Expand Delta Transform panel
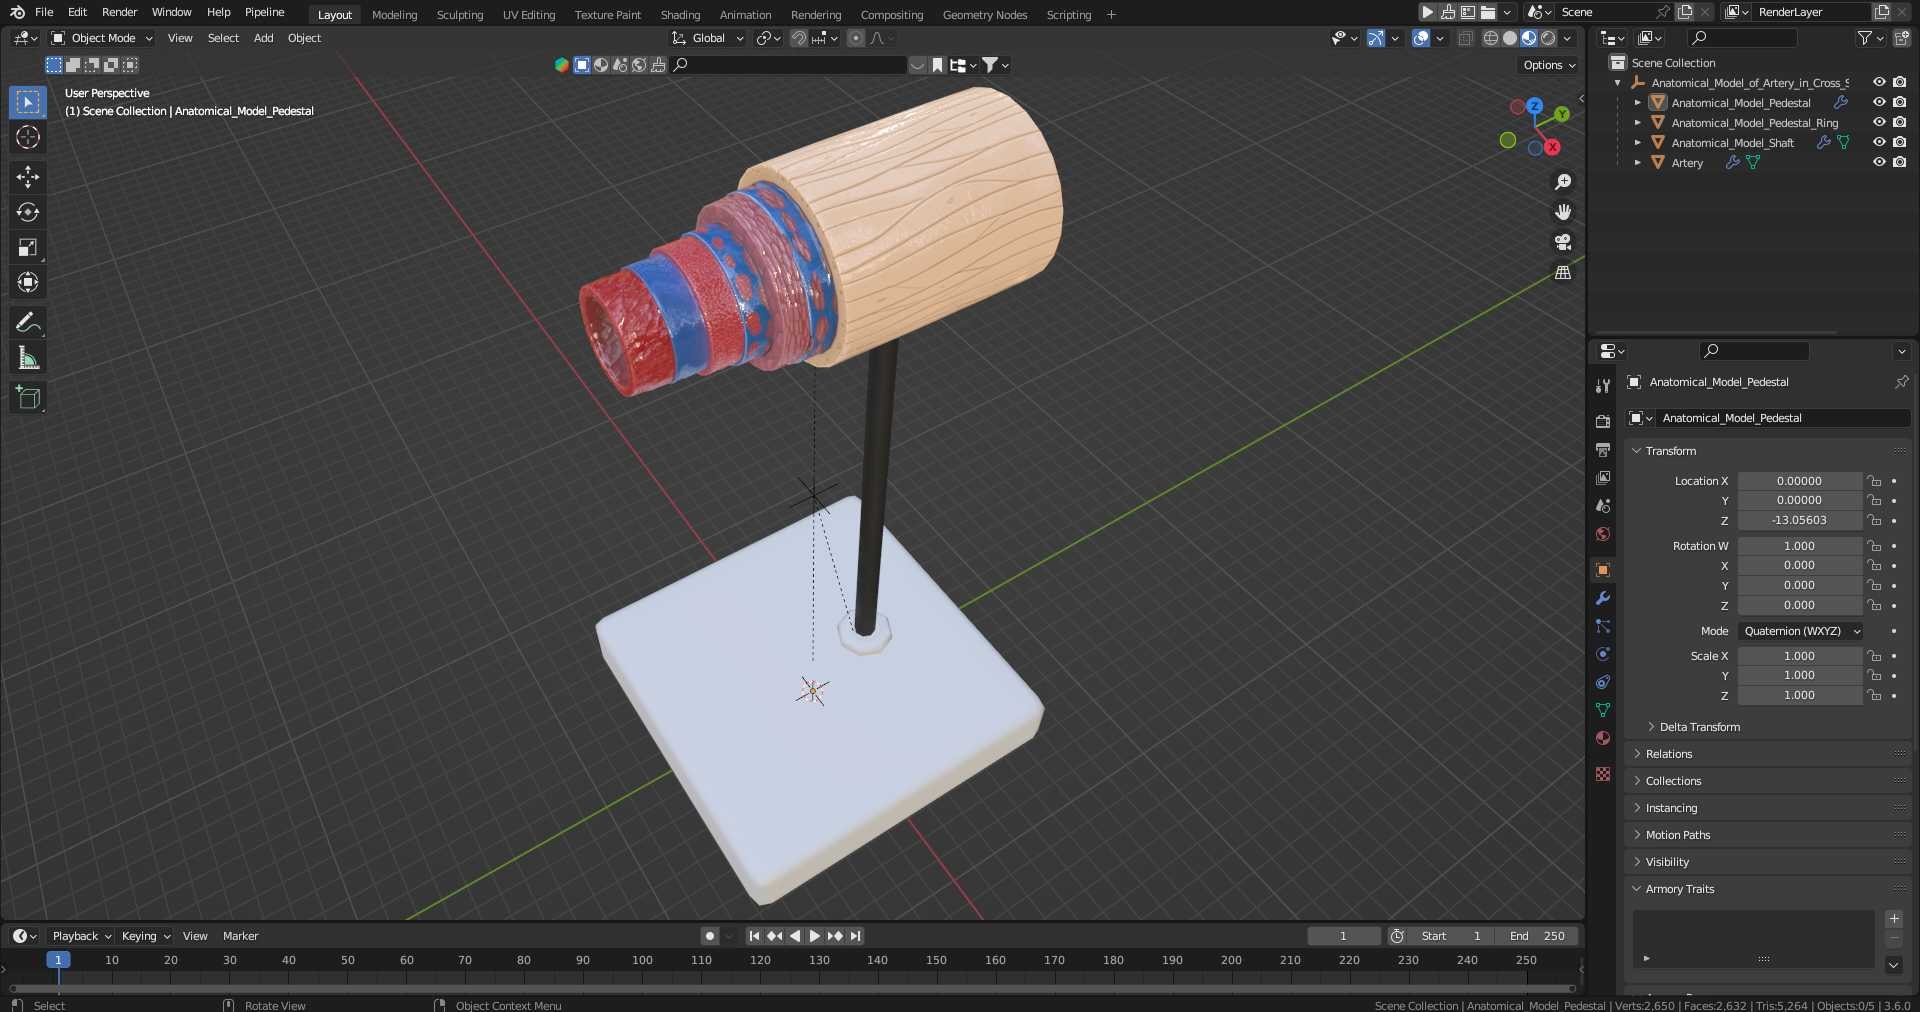 click(1698, 727)
